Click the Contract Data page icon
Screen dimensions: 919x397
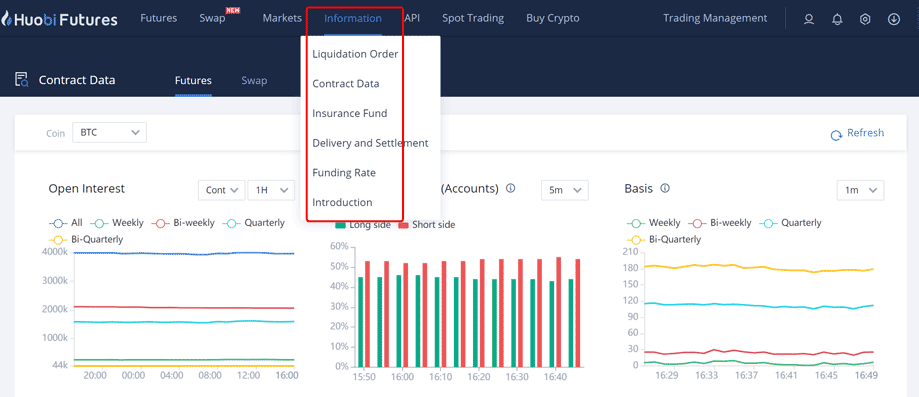(22, 80)
